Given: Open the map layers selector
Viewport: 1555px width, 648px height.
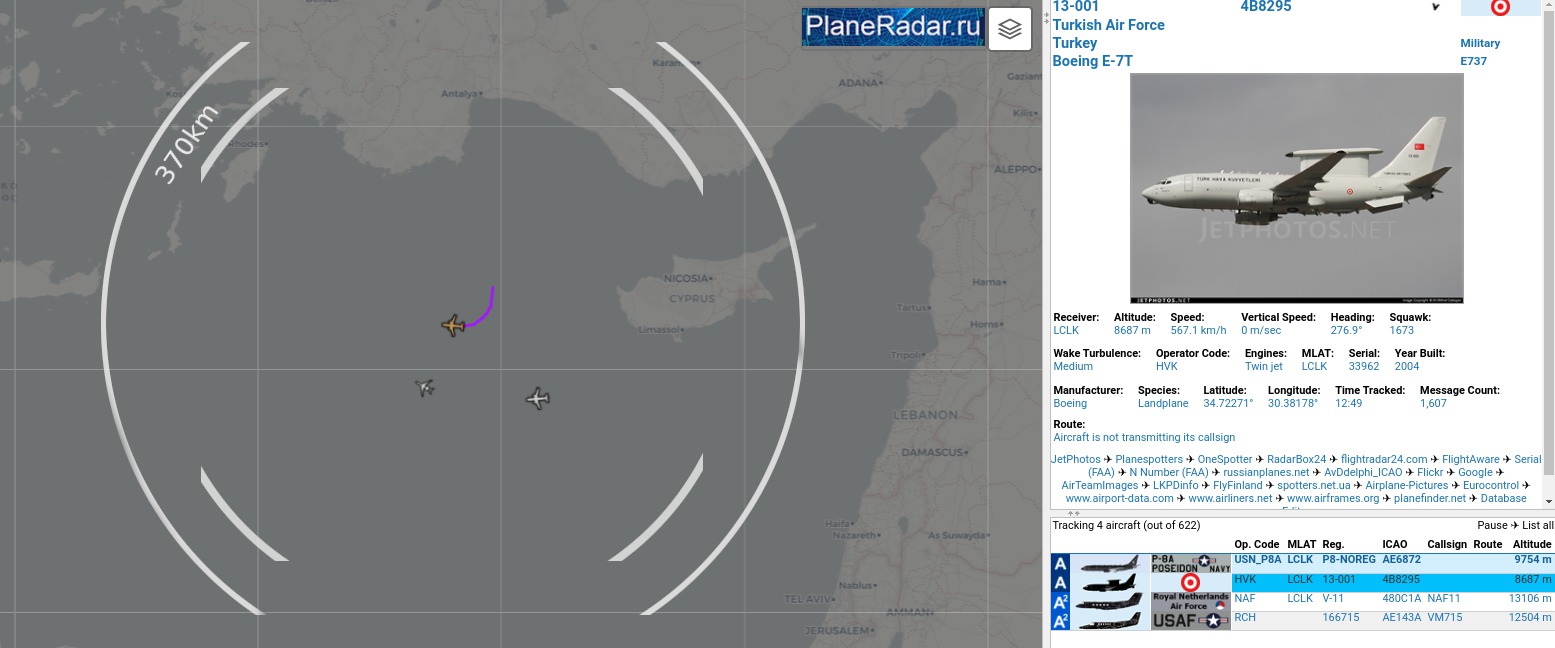Looking at the screenshot, I should tap(1009, 29).
